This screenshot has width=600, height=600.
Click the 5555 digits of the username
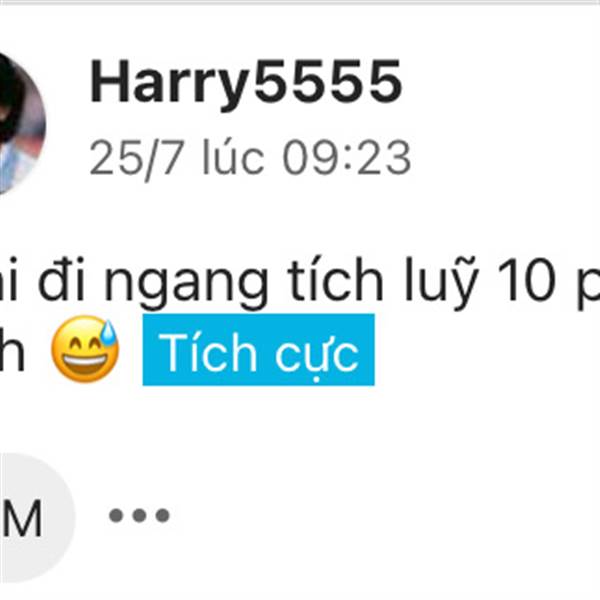point(328,82)
